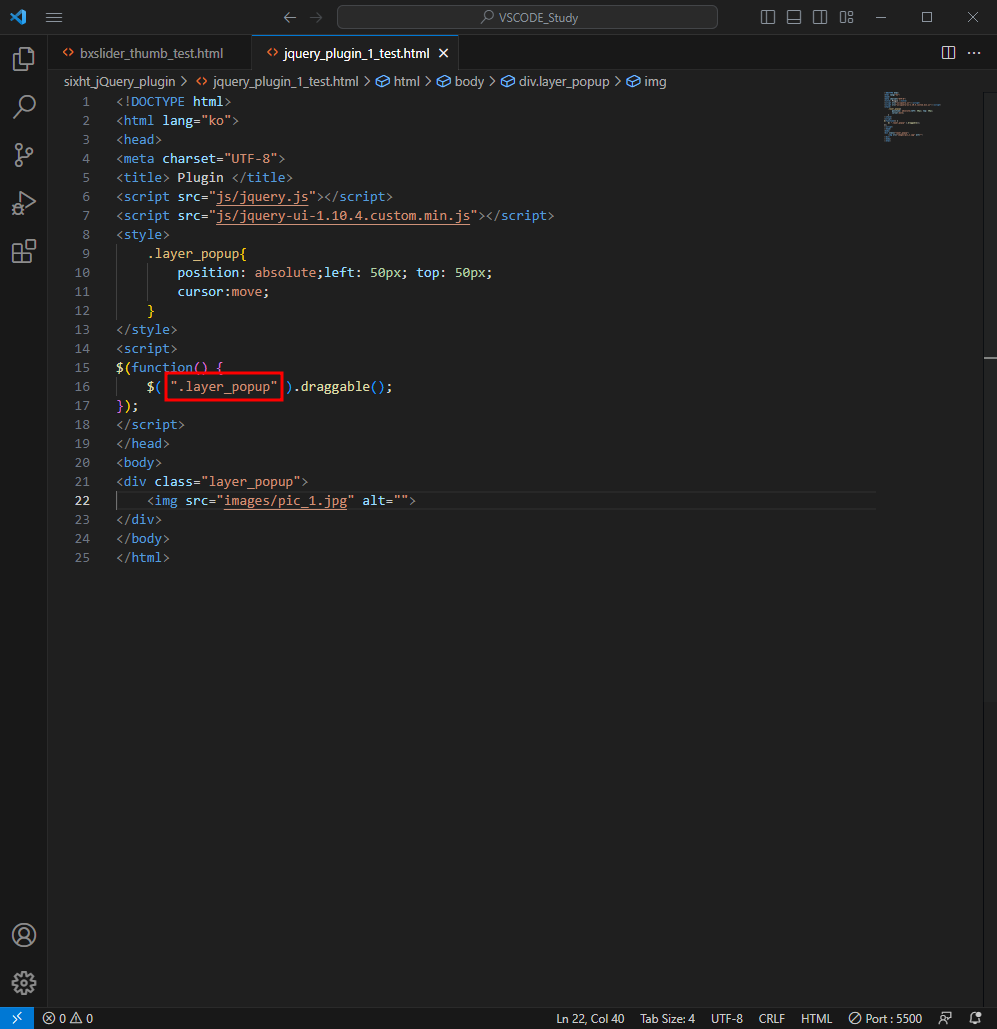The image size is (997, 1029).
Task: Click the VSCODE_Study command center search box
Action: [x=527, y=17]
